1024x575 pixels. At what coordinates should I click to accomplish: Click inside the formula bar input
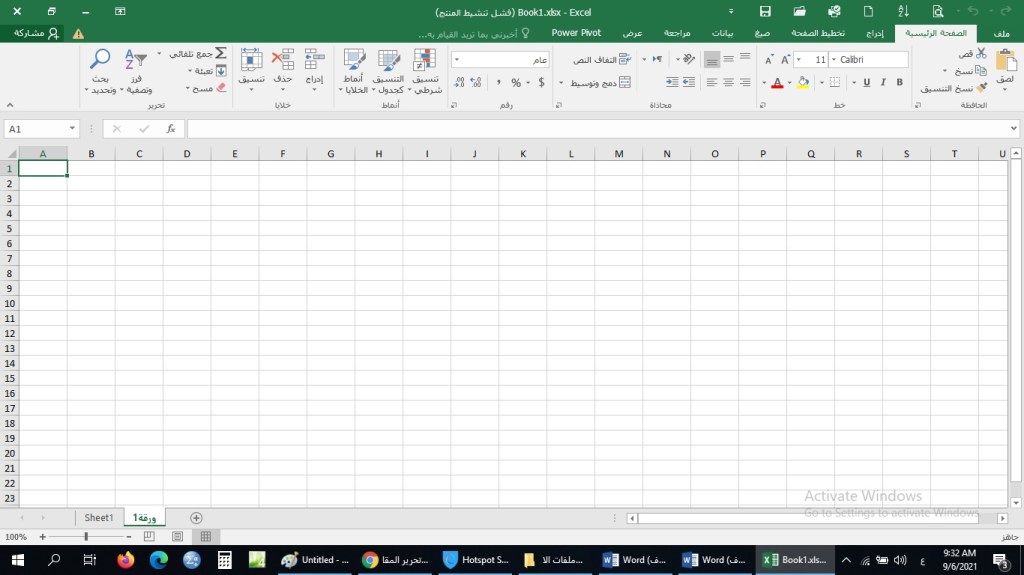click(600, 129)
